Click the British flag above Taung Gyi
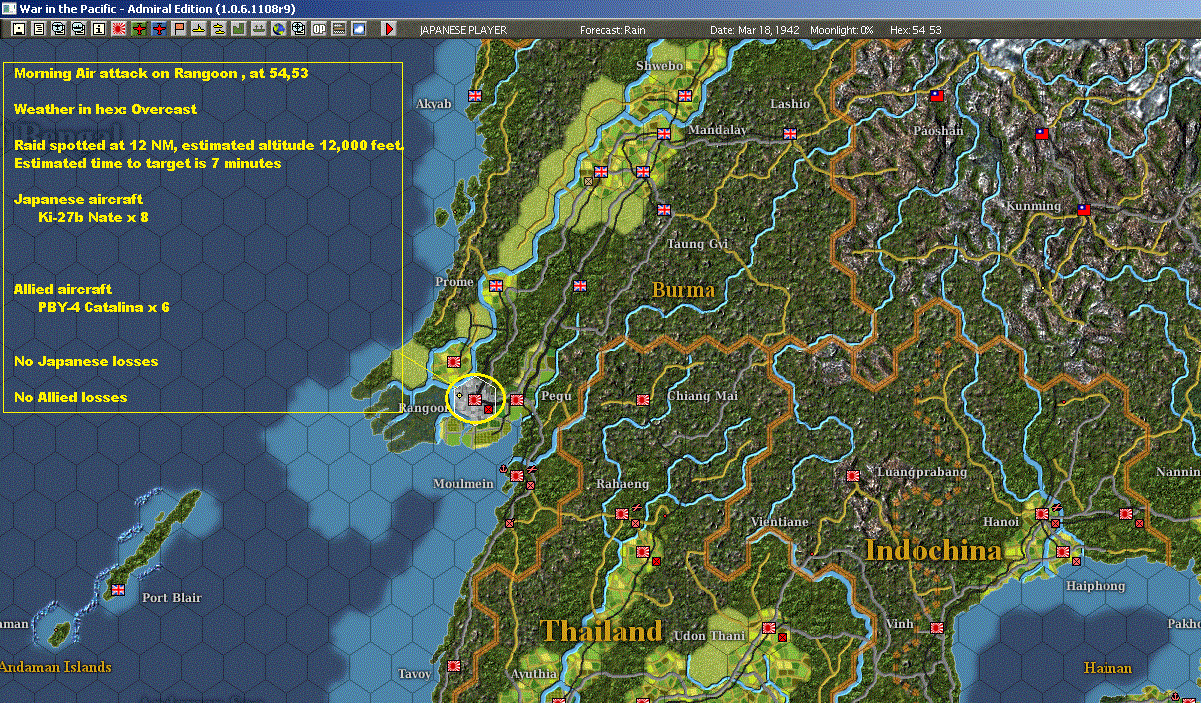The height and width of the screenshot is (703, 1201). [663, 210]
